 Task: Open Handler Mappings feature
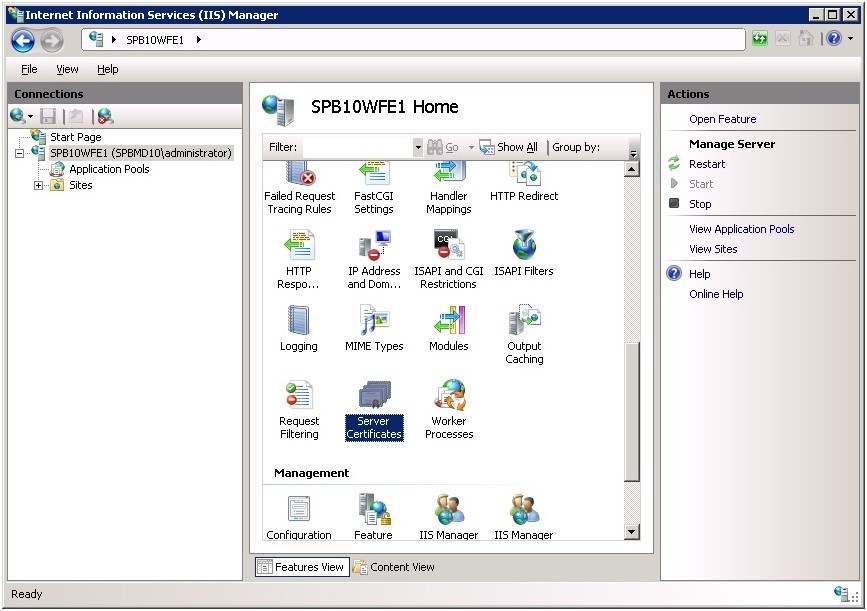point(448,188)
